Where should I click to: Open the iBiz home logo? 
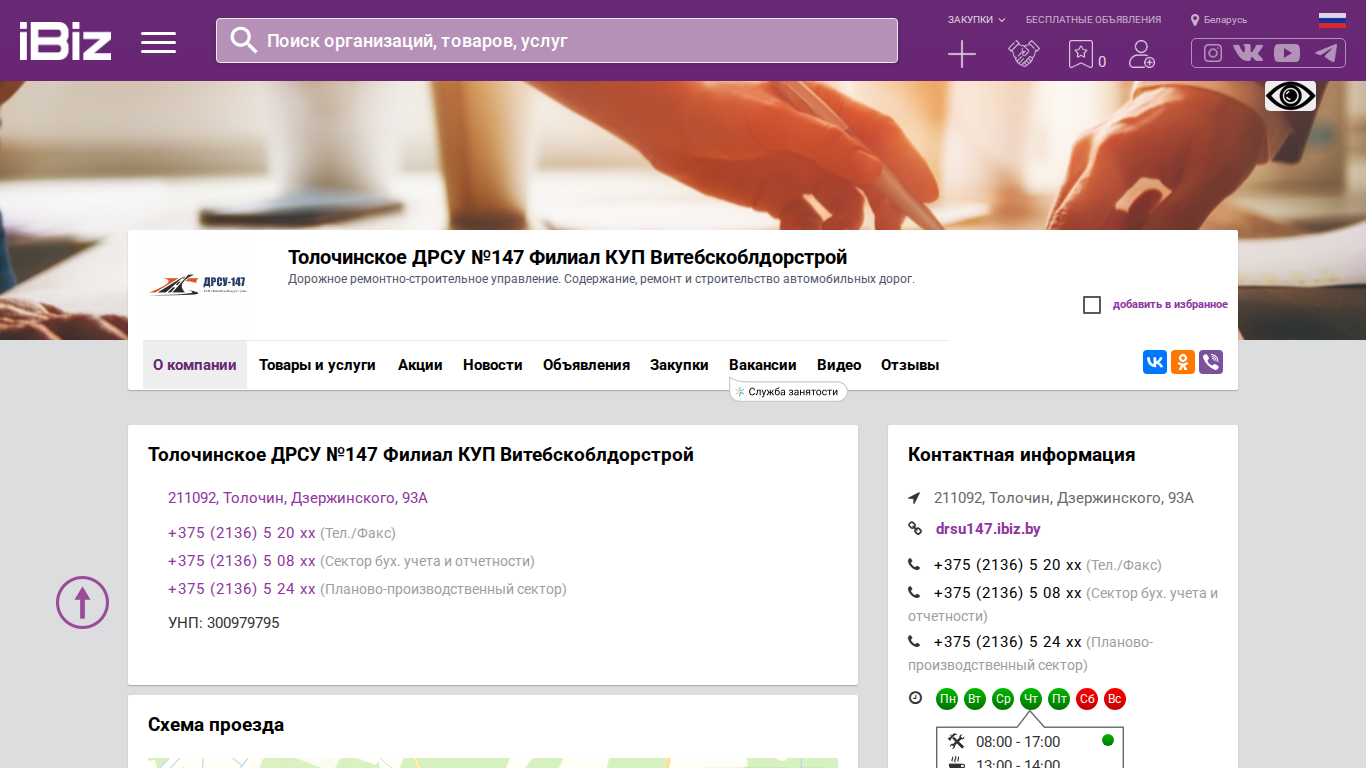tap(66, 41)
